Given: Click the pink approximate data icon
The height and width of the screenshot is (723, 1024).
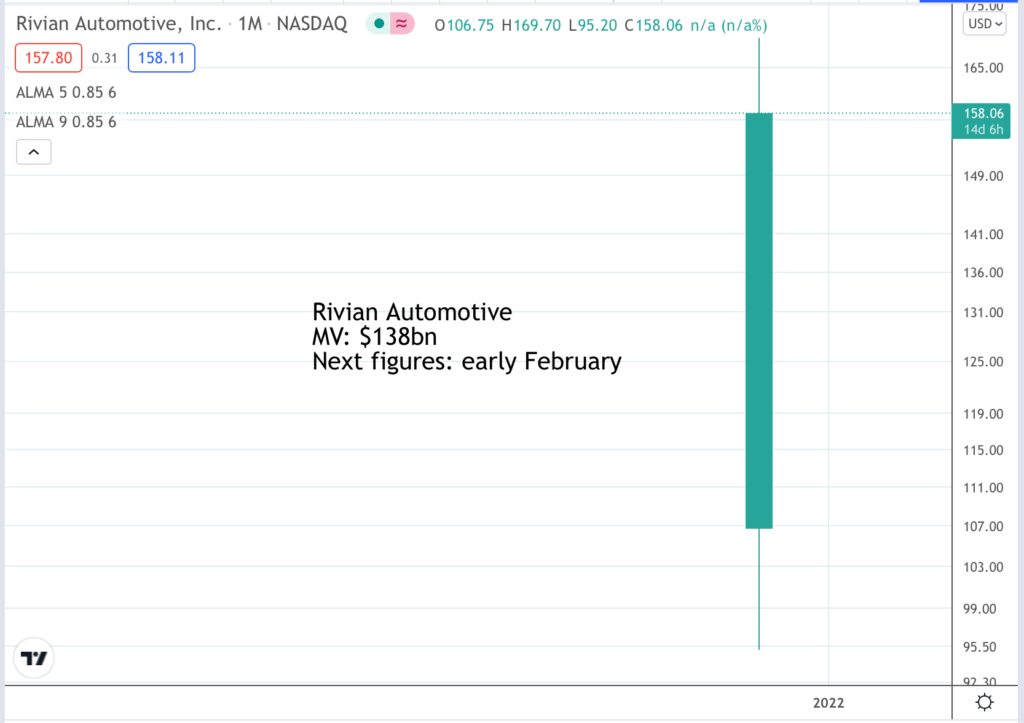Looking at the screenshot, I should click(402, 24).
